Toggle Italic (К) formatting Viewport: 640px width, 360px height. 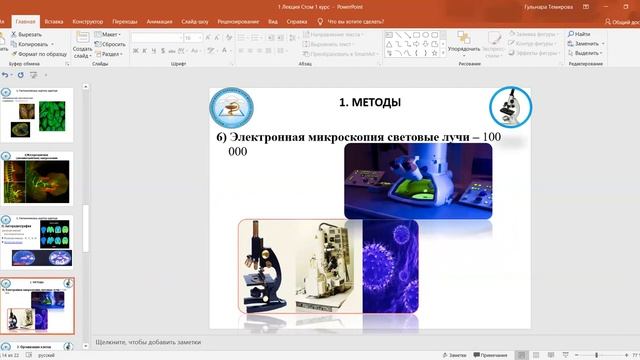tap(144, 51)
